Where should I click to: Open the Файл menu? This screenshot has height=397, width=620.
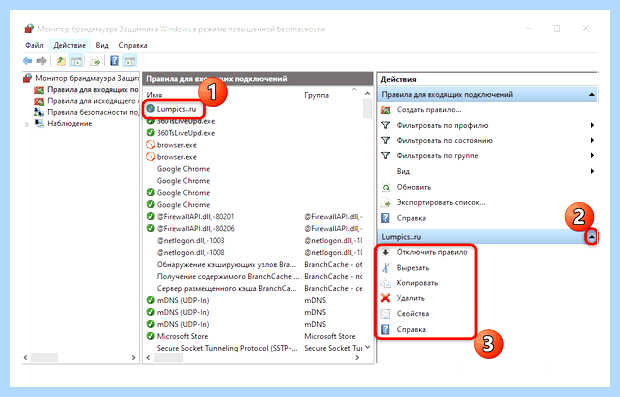coord(34,45)
